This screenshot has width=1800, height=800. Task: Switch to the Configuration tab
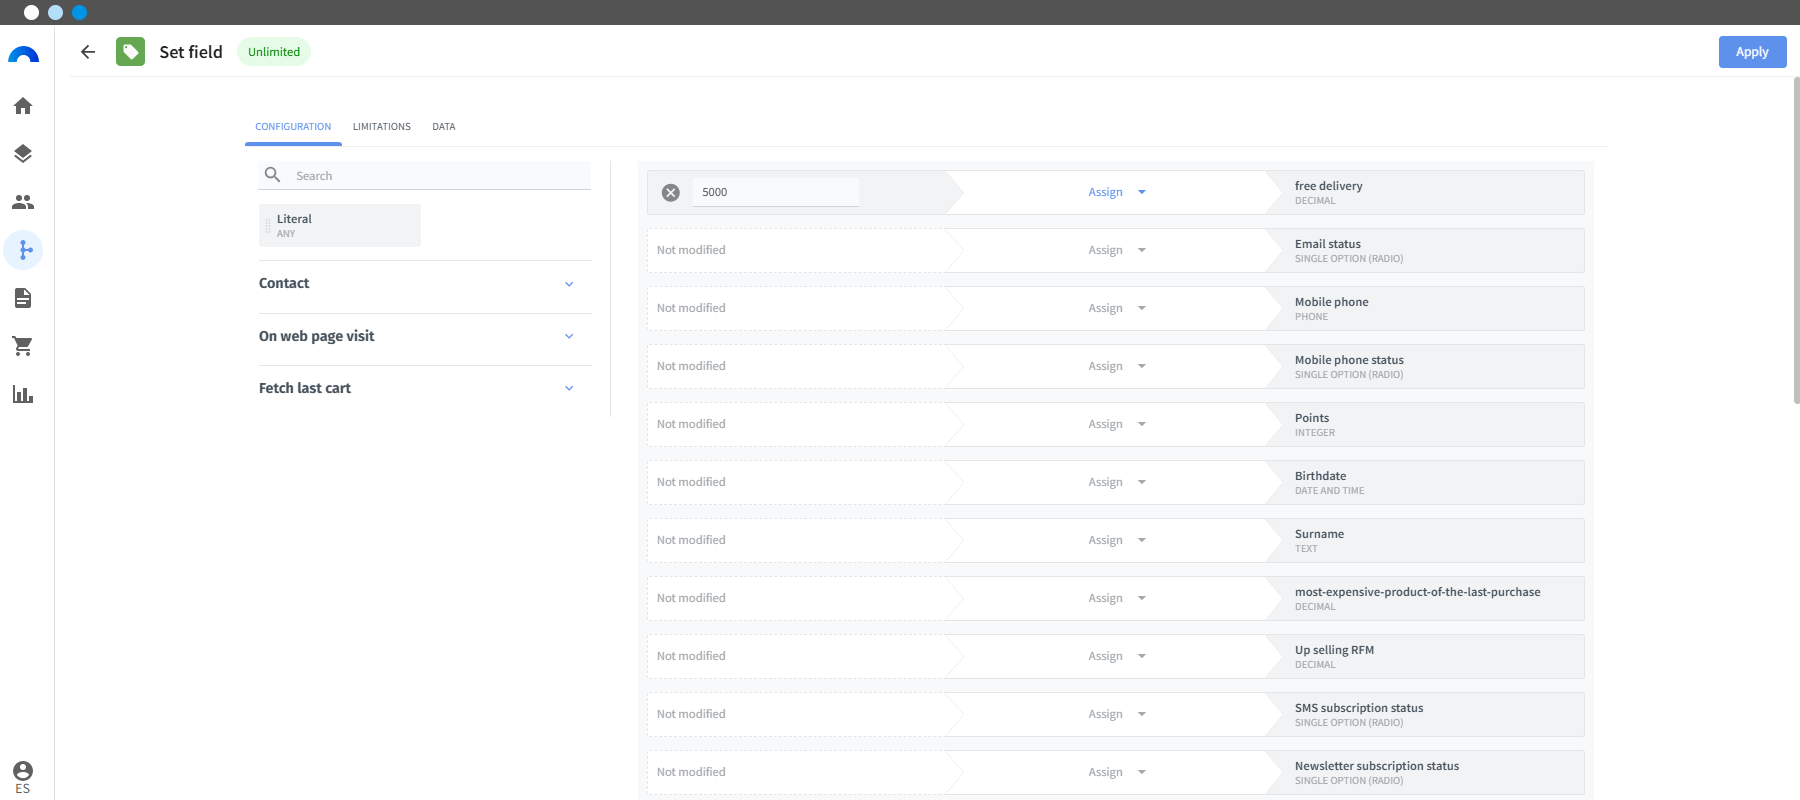point(293,127)
